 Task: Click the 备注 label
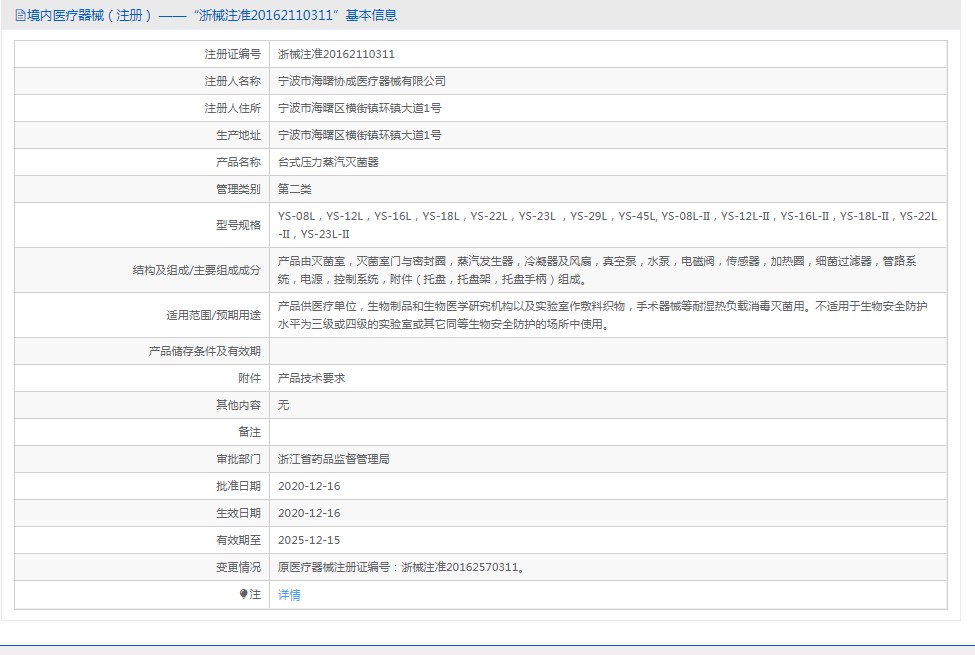[x=249, y=432]
